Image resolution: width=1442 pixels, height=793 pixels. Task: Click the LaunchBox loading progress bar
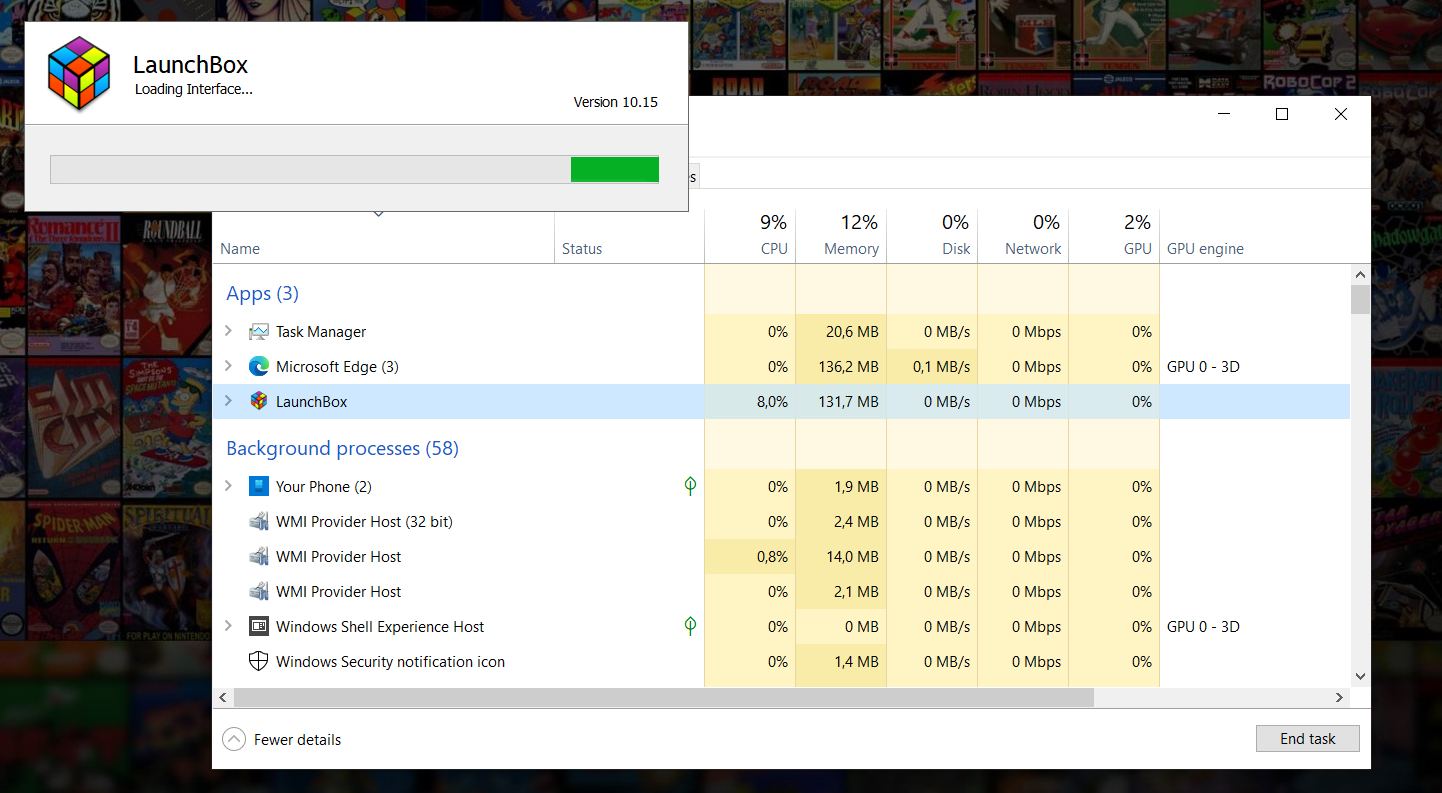pos(354,169)
